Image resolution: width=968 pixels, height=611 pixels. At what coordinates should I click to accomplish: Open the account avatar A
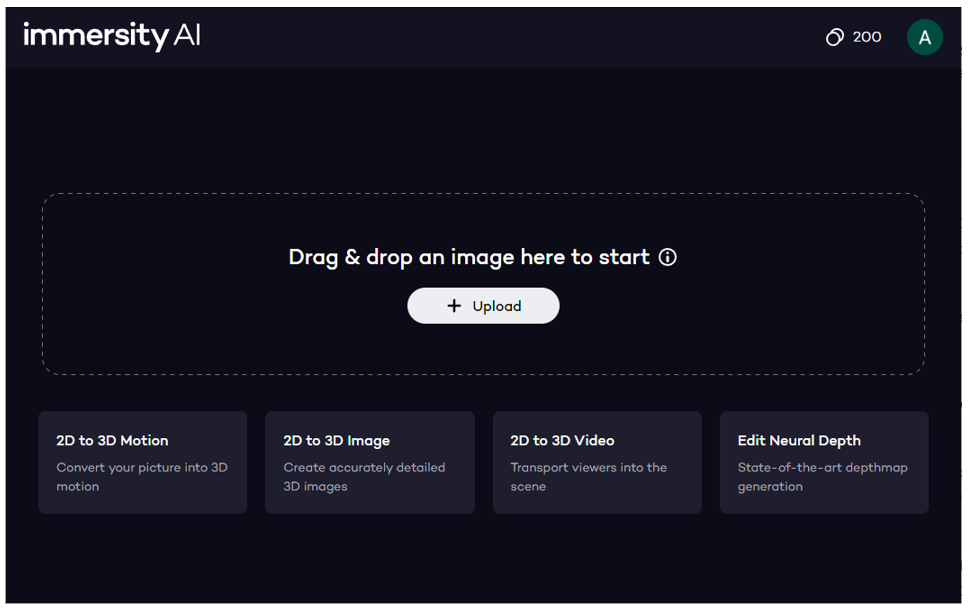(924, 37)
